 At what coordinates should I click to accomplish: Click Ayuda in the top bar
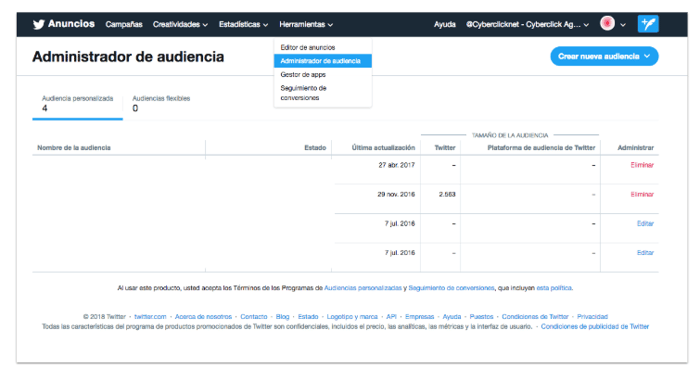coord(445,25)
